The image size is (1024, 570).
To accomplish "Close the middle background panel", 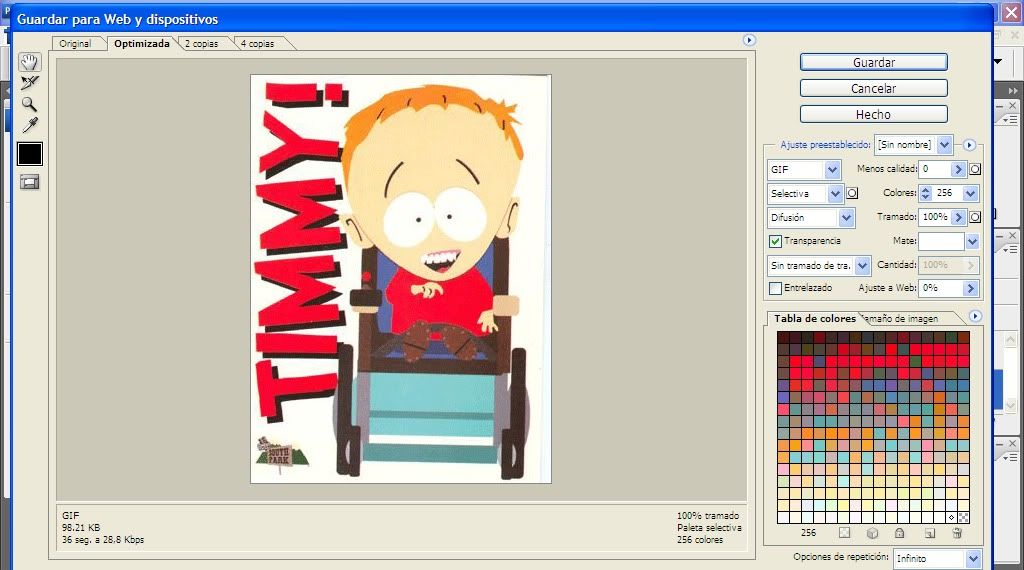I will (x=1013, y=235).
